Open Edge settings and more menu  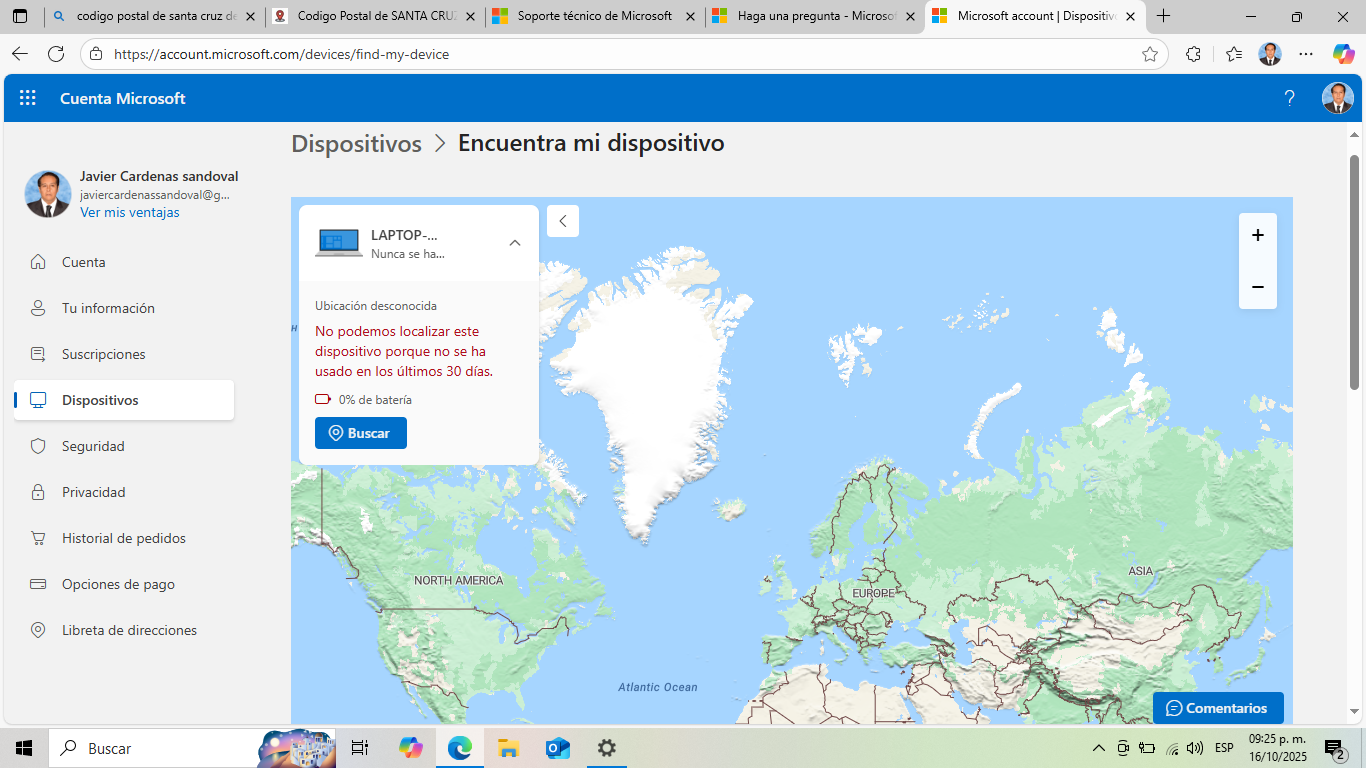(x=1306, y=54)
